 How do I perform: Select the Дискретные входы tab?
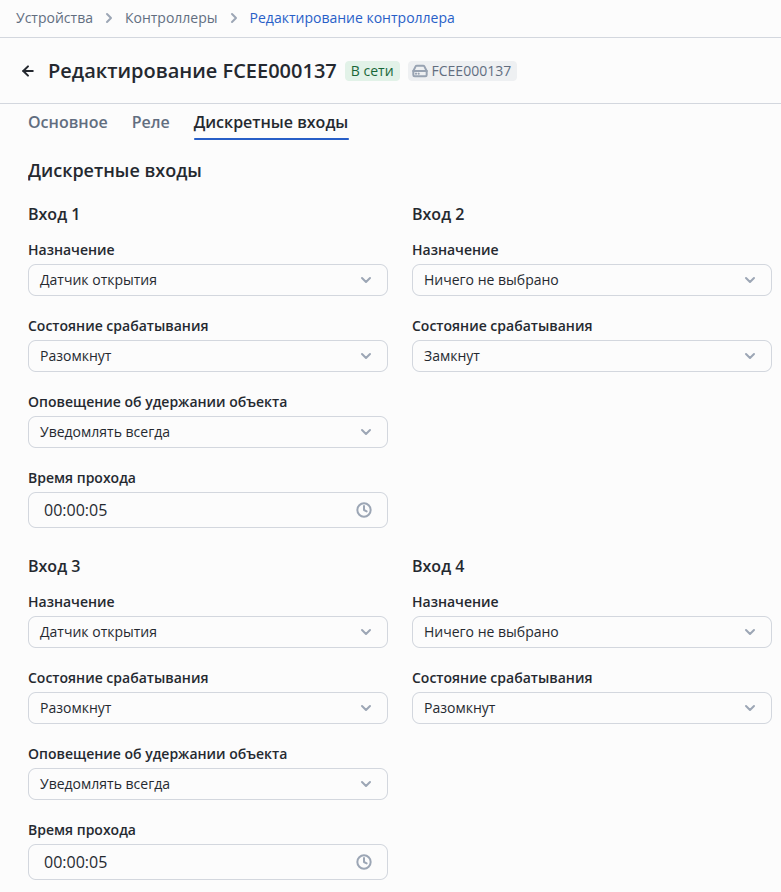pyautogui.click(x=271, y=123)
